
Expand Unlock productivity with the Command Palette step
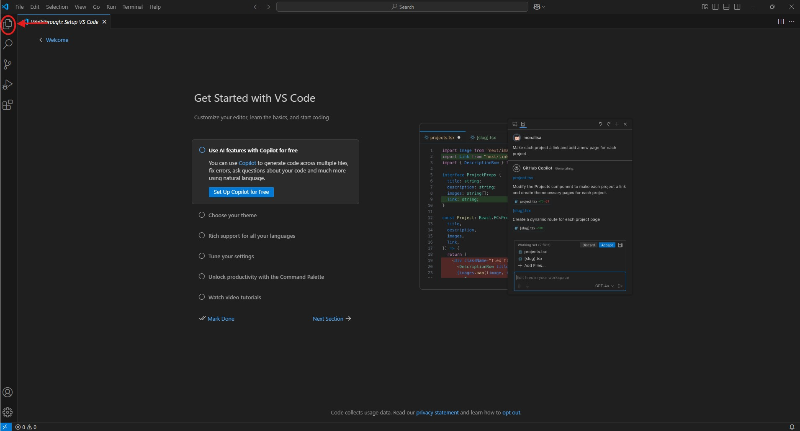point(266,277)
